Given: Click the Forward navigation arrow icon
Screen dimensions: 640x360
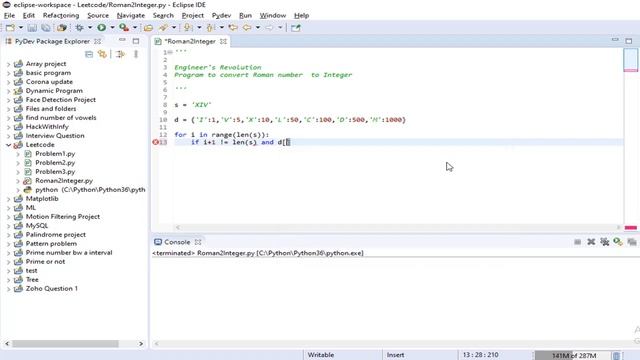Looking at the screenshot, I should (x=269, y=28).
